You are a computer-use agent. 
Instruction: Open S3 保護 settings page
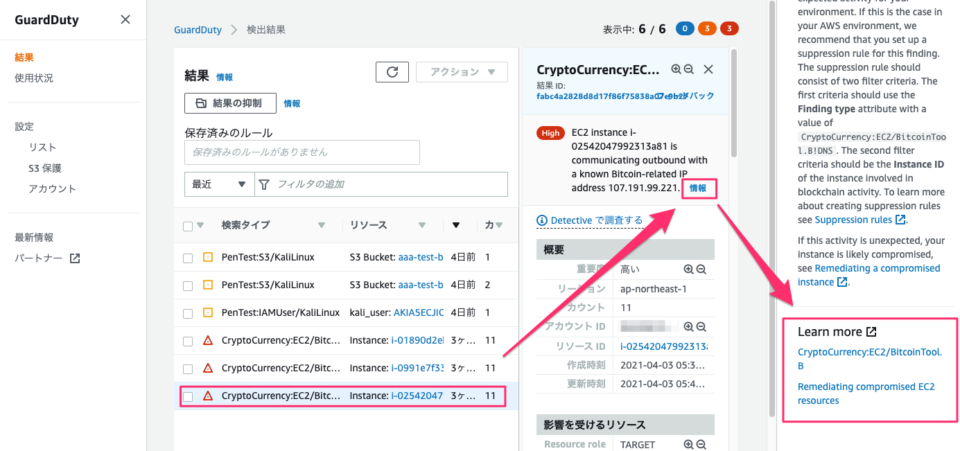tap(45, 168)
